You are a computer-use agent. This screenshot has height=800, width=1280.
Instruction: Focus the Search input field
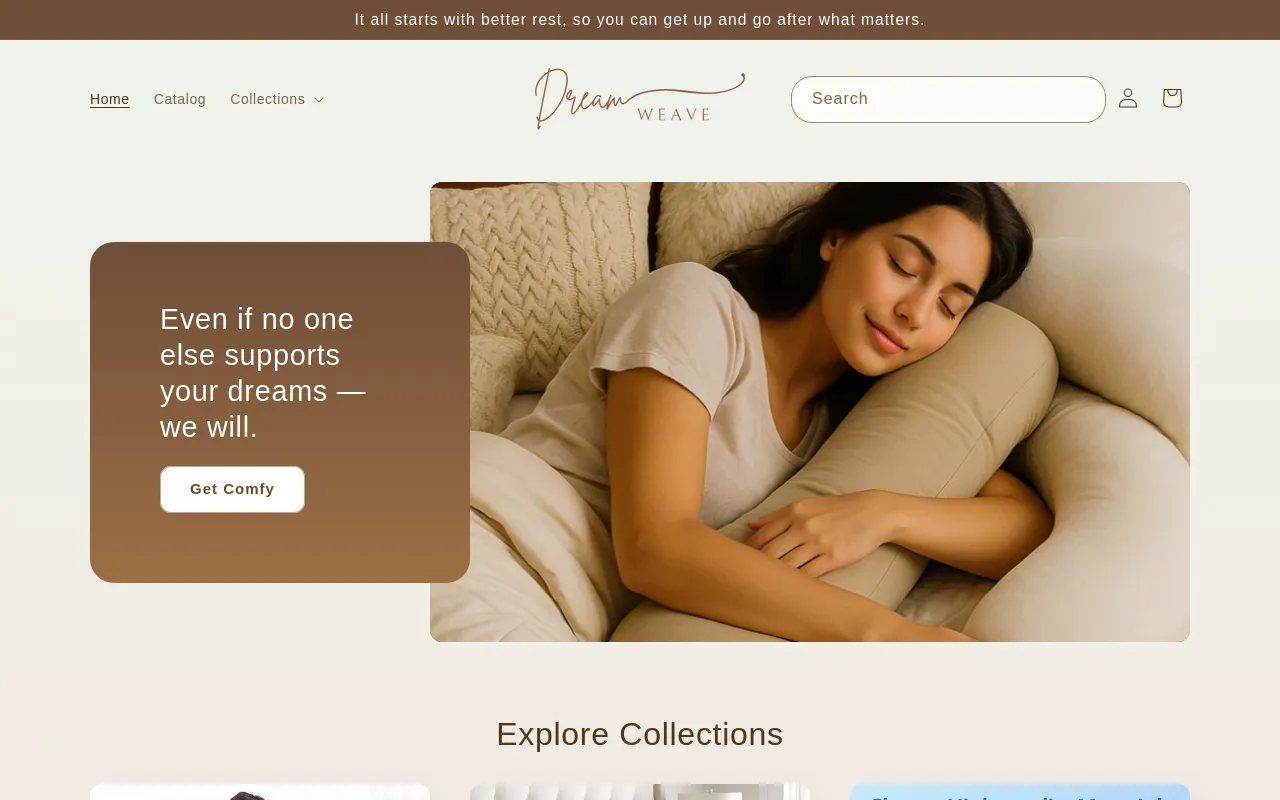coord(948,99)
